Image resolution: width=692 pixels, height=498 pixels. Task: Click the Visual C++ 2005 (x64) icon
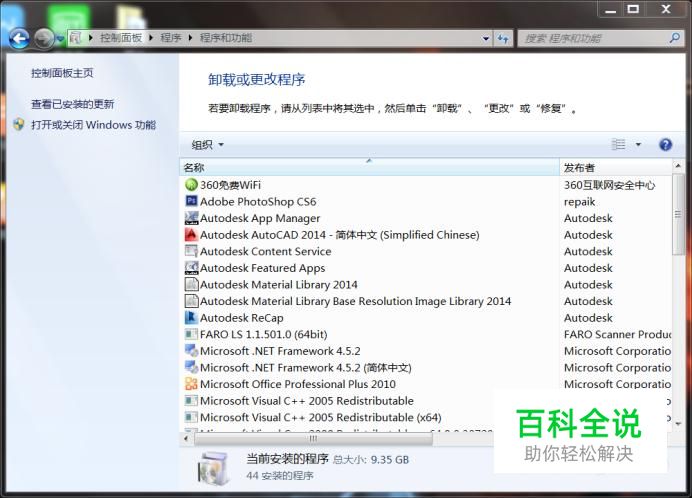(191, 417)
